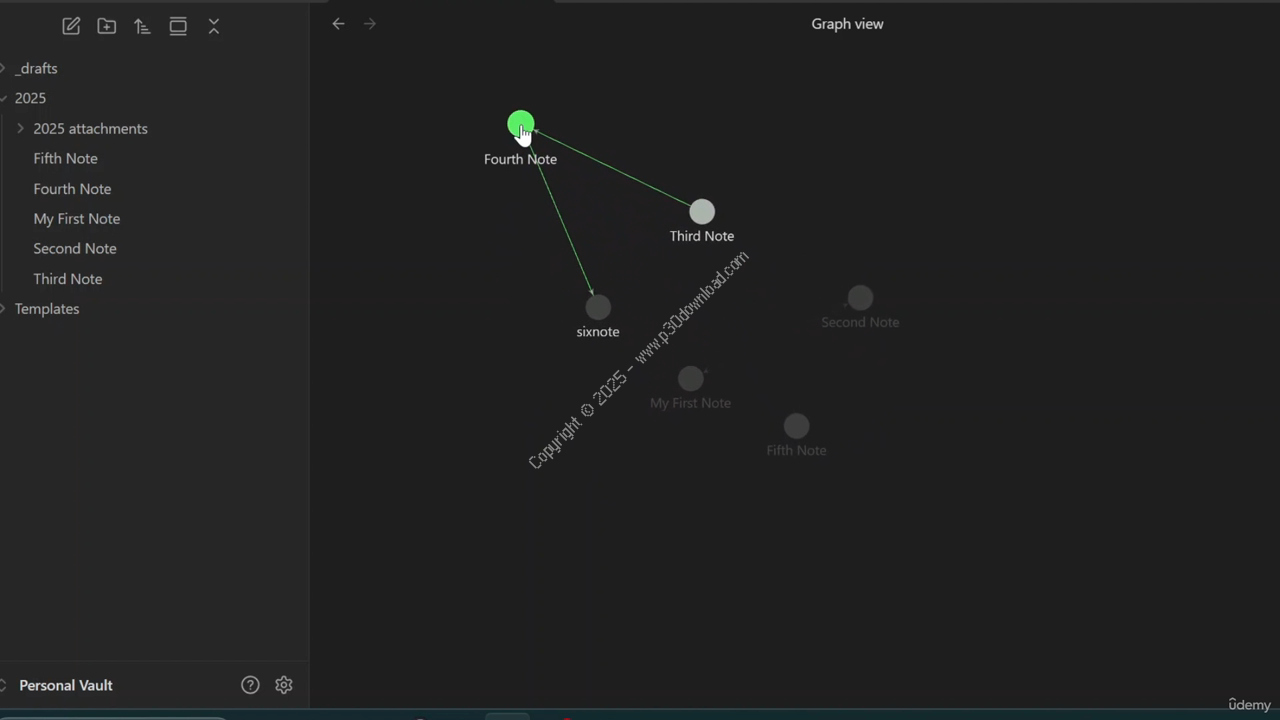Select the Fifth Note node in graph
This screenshot has height=720, width=1280.
[796, 427]
